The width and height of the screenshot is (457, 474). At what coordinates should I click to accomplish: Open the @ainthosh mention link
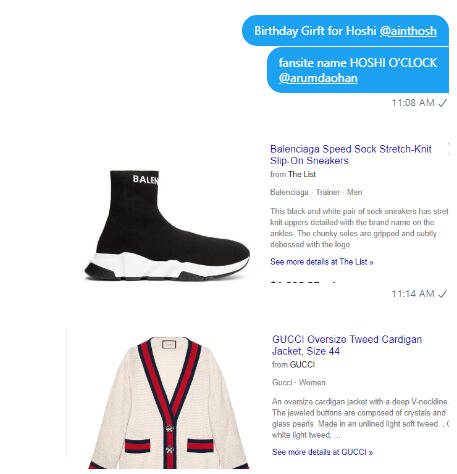tap(408, 31)
